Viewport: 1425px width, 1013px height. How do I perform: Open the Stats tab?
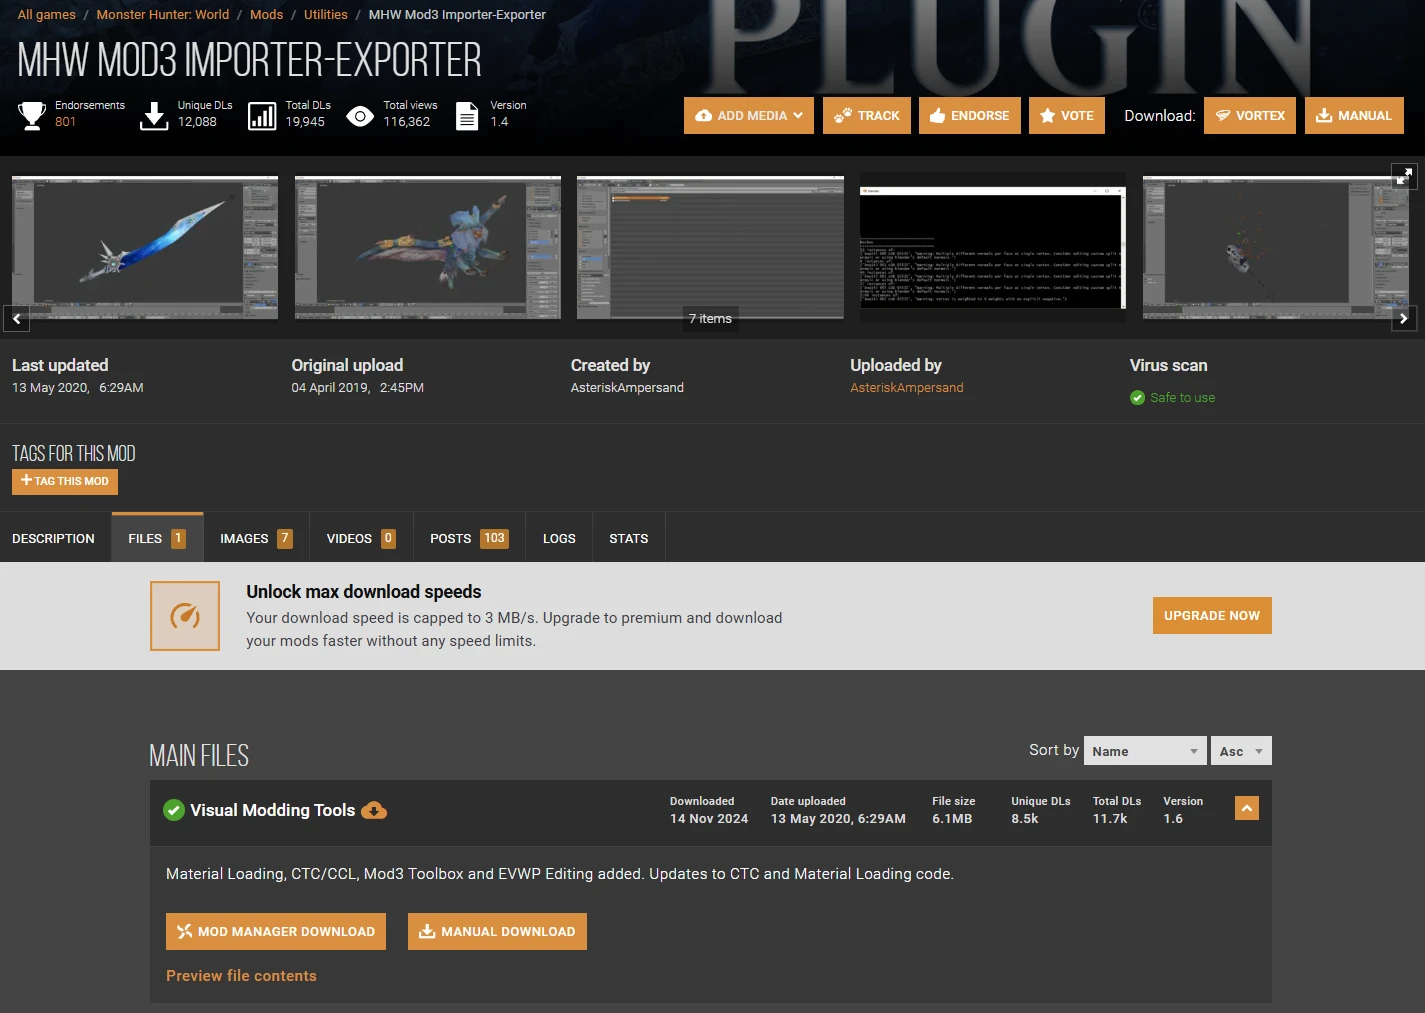pyautogui.click(x=629, y=538)
